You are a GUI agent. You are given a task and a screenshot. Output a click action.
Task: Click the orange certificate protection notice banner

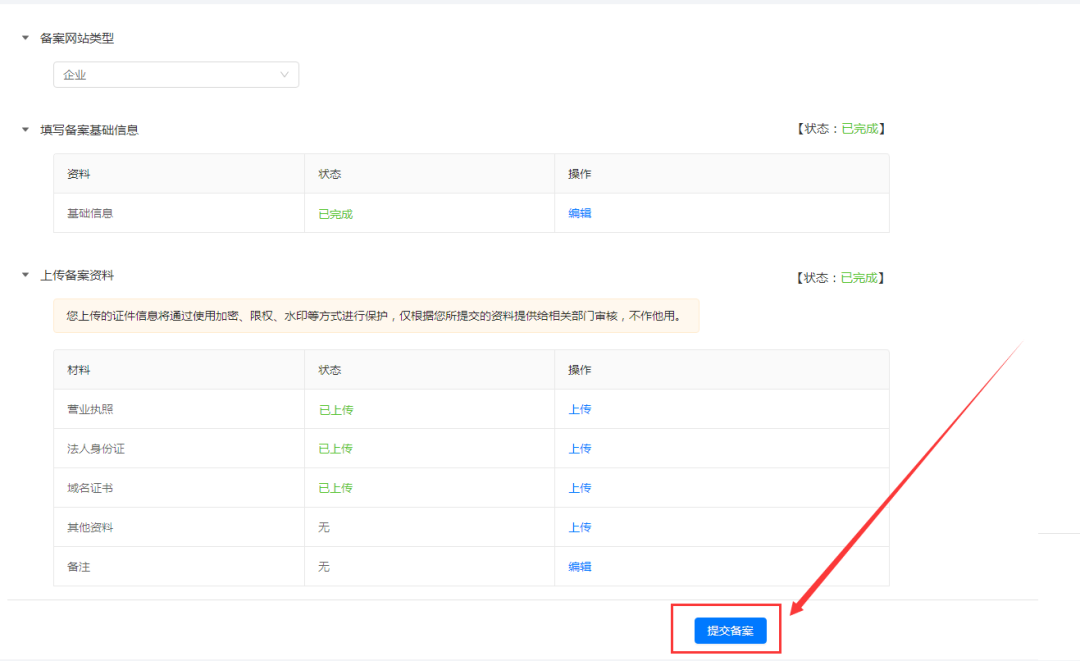[x=376, y=316]
